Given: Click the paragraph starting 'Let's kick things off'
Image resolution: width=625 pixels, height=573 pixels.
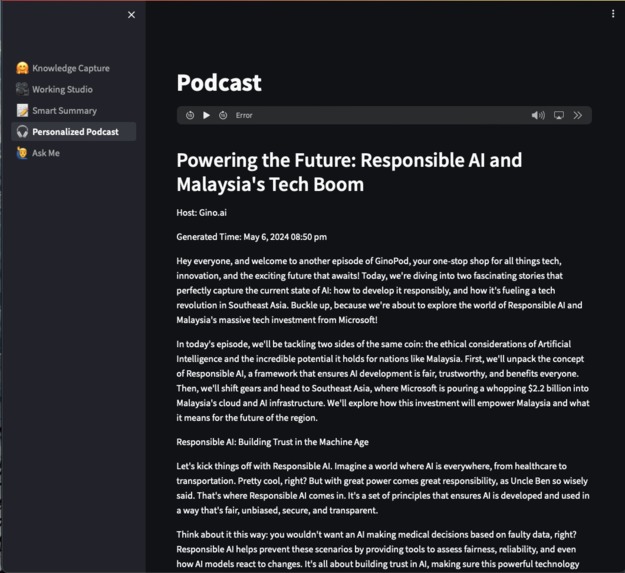Looking at the screenshot, I should [383, 488].
